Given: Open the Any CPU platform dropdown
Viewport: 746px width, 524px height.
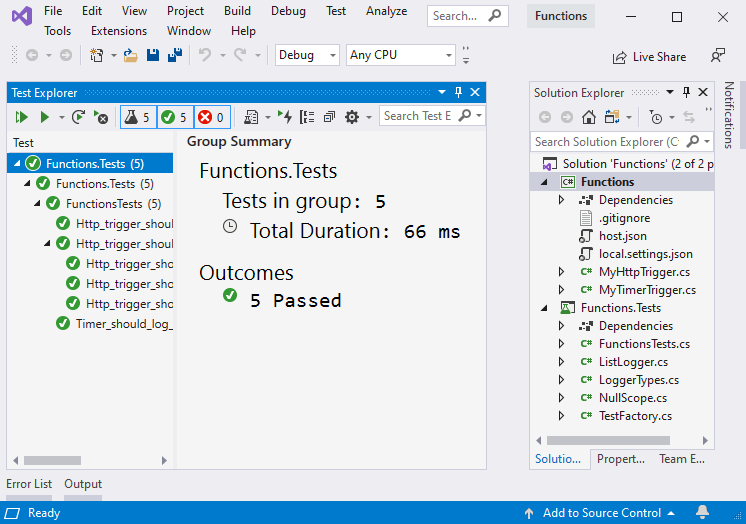Looking at the screenshot, I should pyautogui.click(x=400, y=56).
